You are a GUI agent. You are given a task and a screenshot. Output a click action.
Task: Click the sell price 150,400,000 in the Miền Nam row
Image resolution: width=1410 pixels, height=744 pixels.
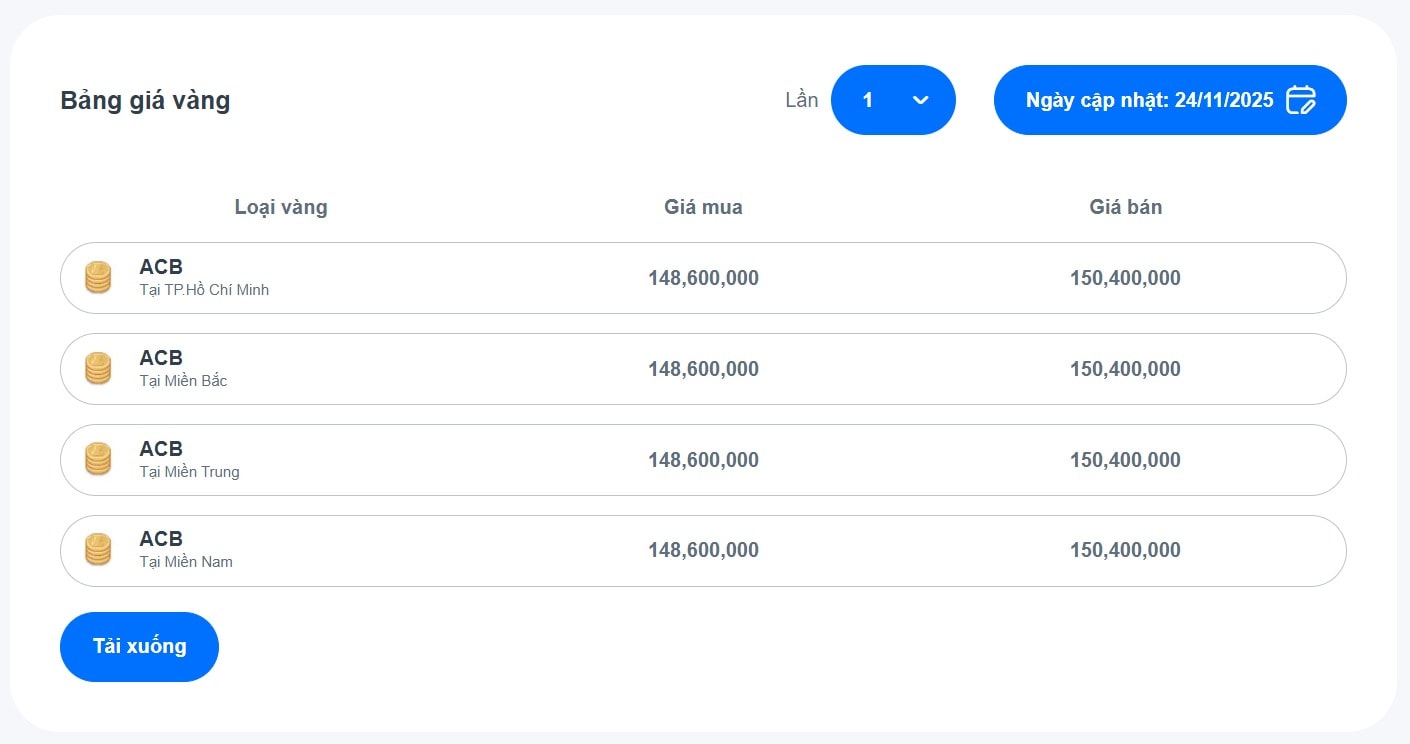1125,550
